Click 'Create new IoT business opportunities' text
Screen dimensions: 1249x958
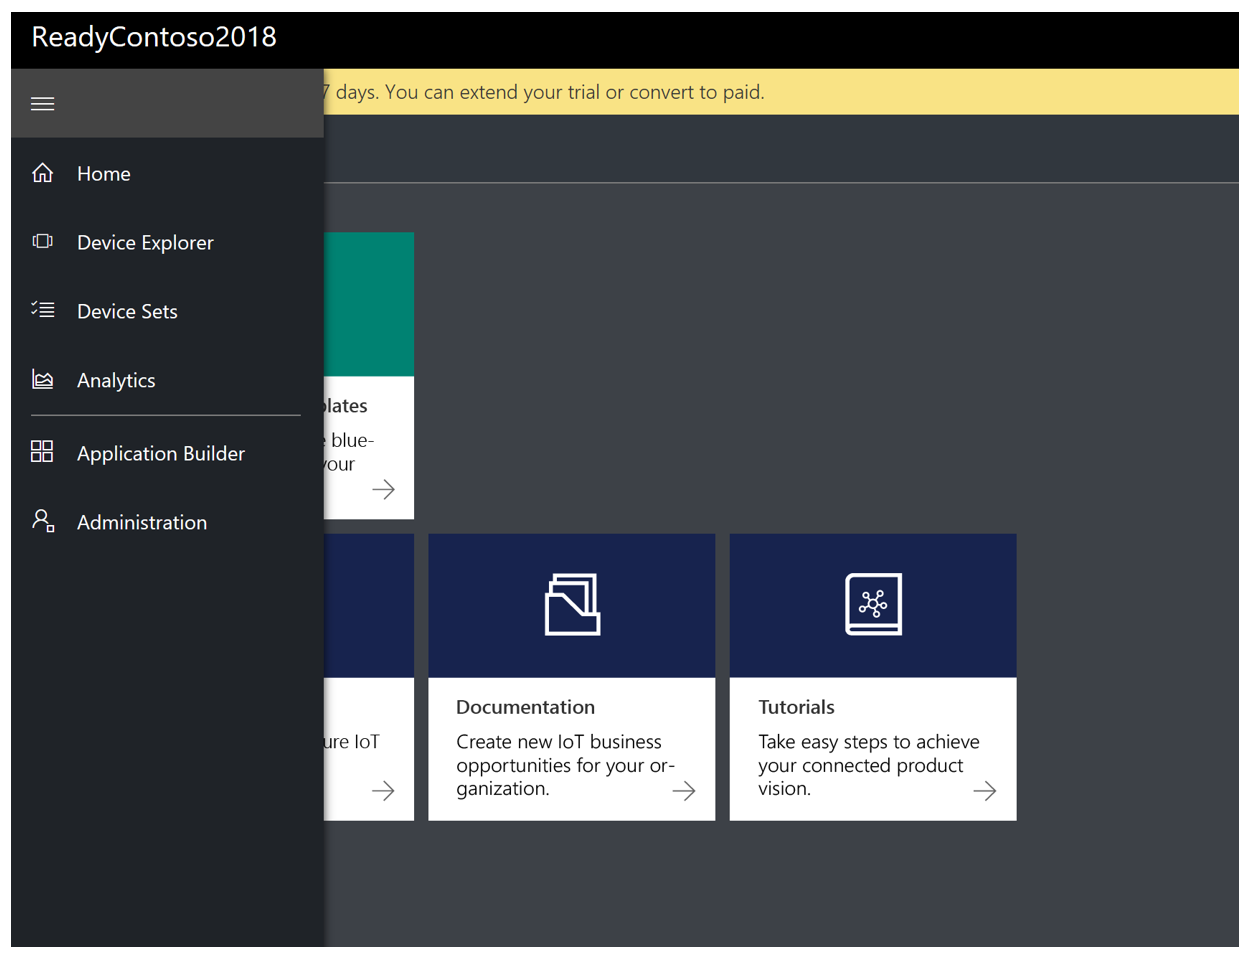click(x=566, y=765)
